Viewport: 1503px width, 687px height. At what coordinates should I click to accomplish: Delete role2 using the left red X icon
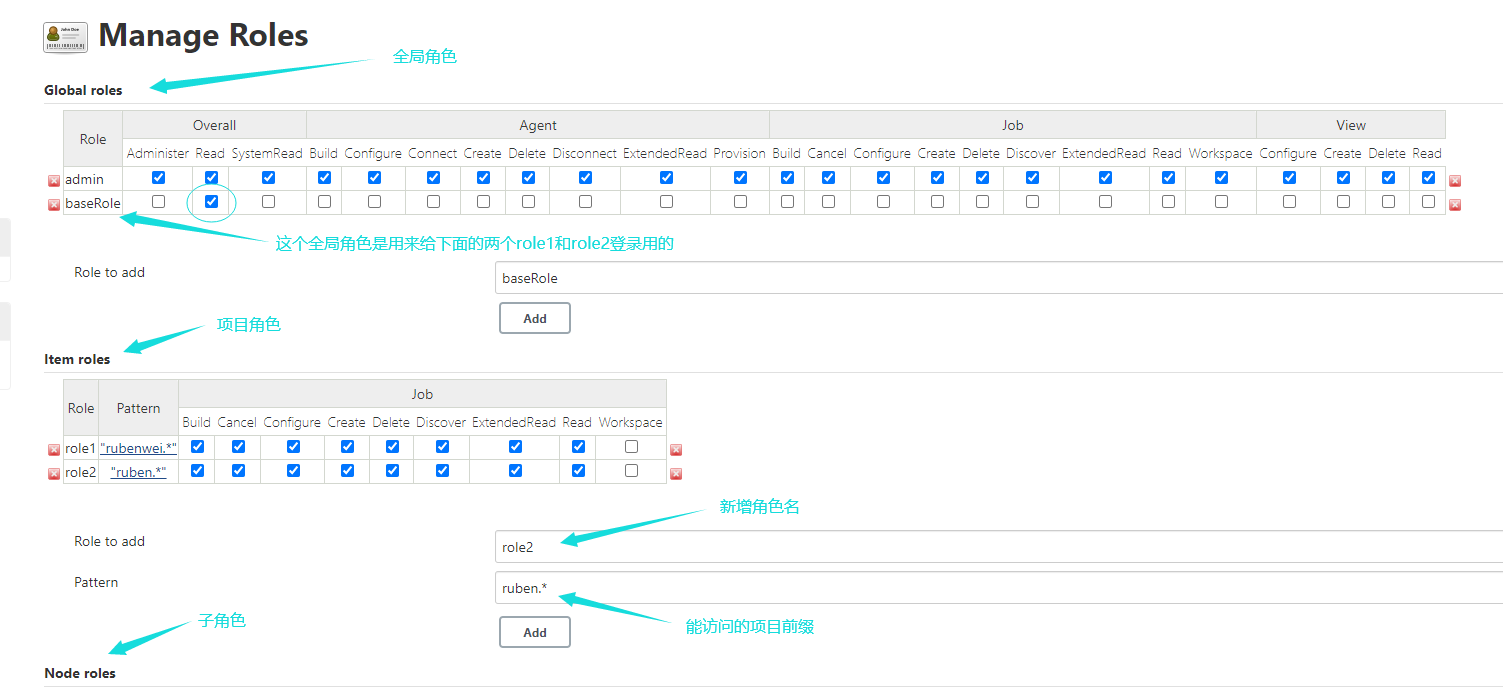tap(54, 474)
